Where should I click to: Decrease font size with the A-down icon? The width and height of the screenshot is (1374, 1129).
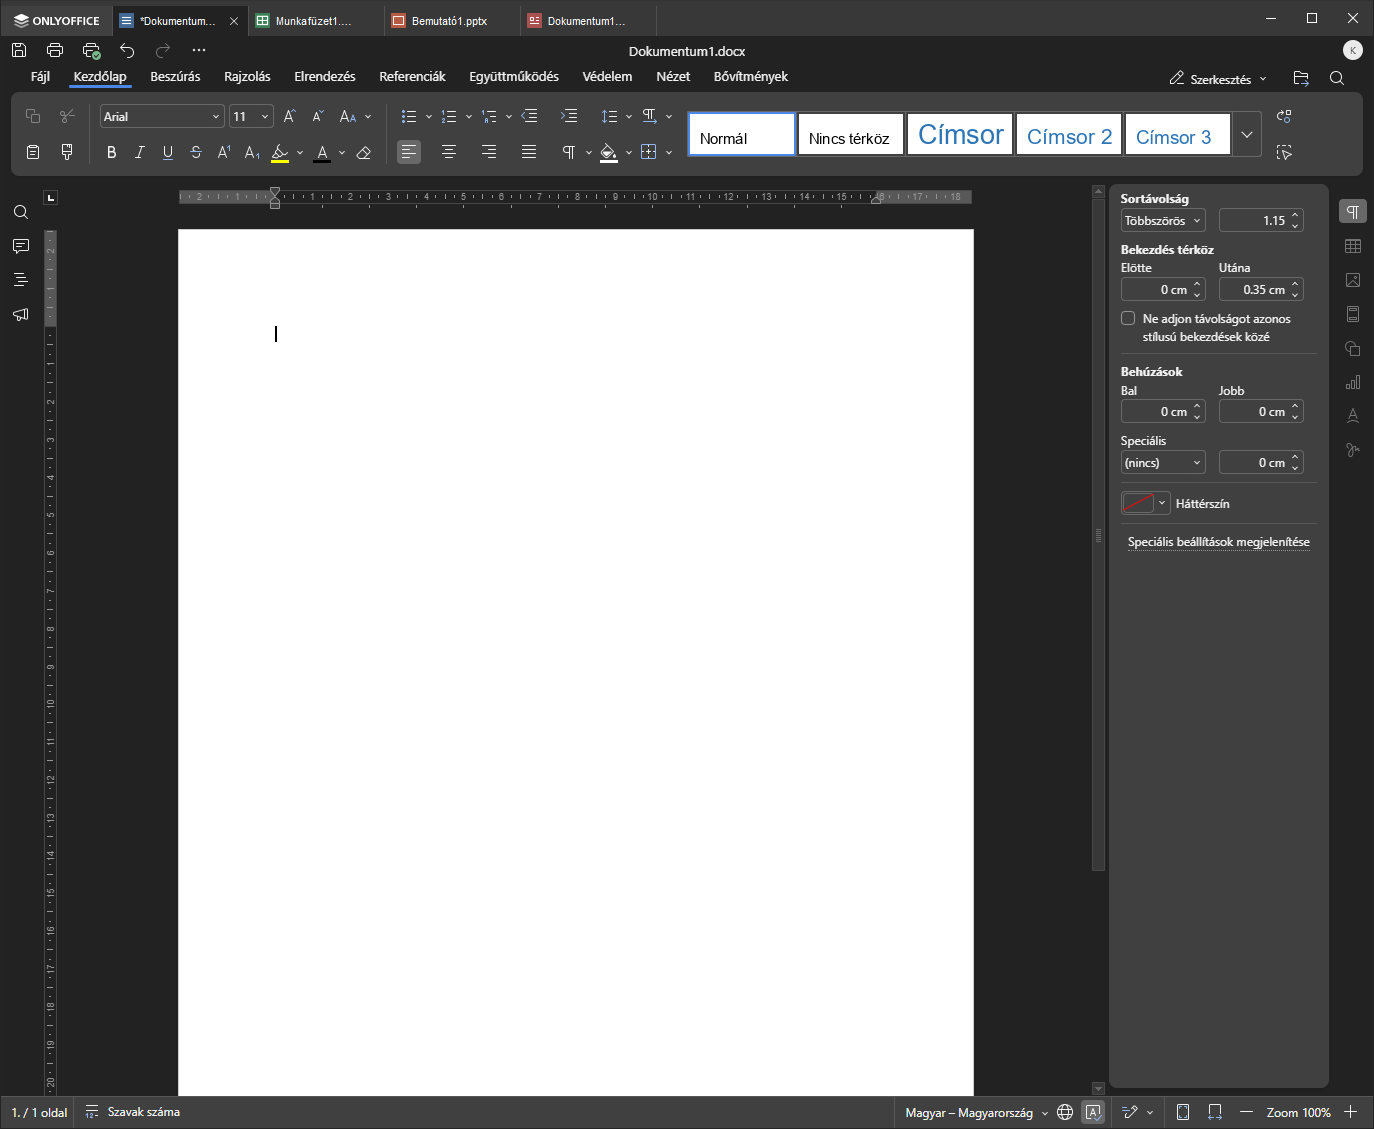click(318, 117)
